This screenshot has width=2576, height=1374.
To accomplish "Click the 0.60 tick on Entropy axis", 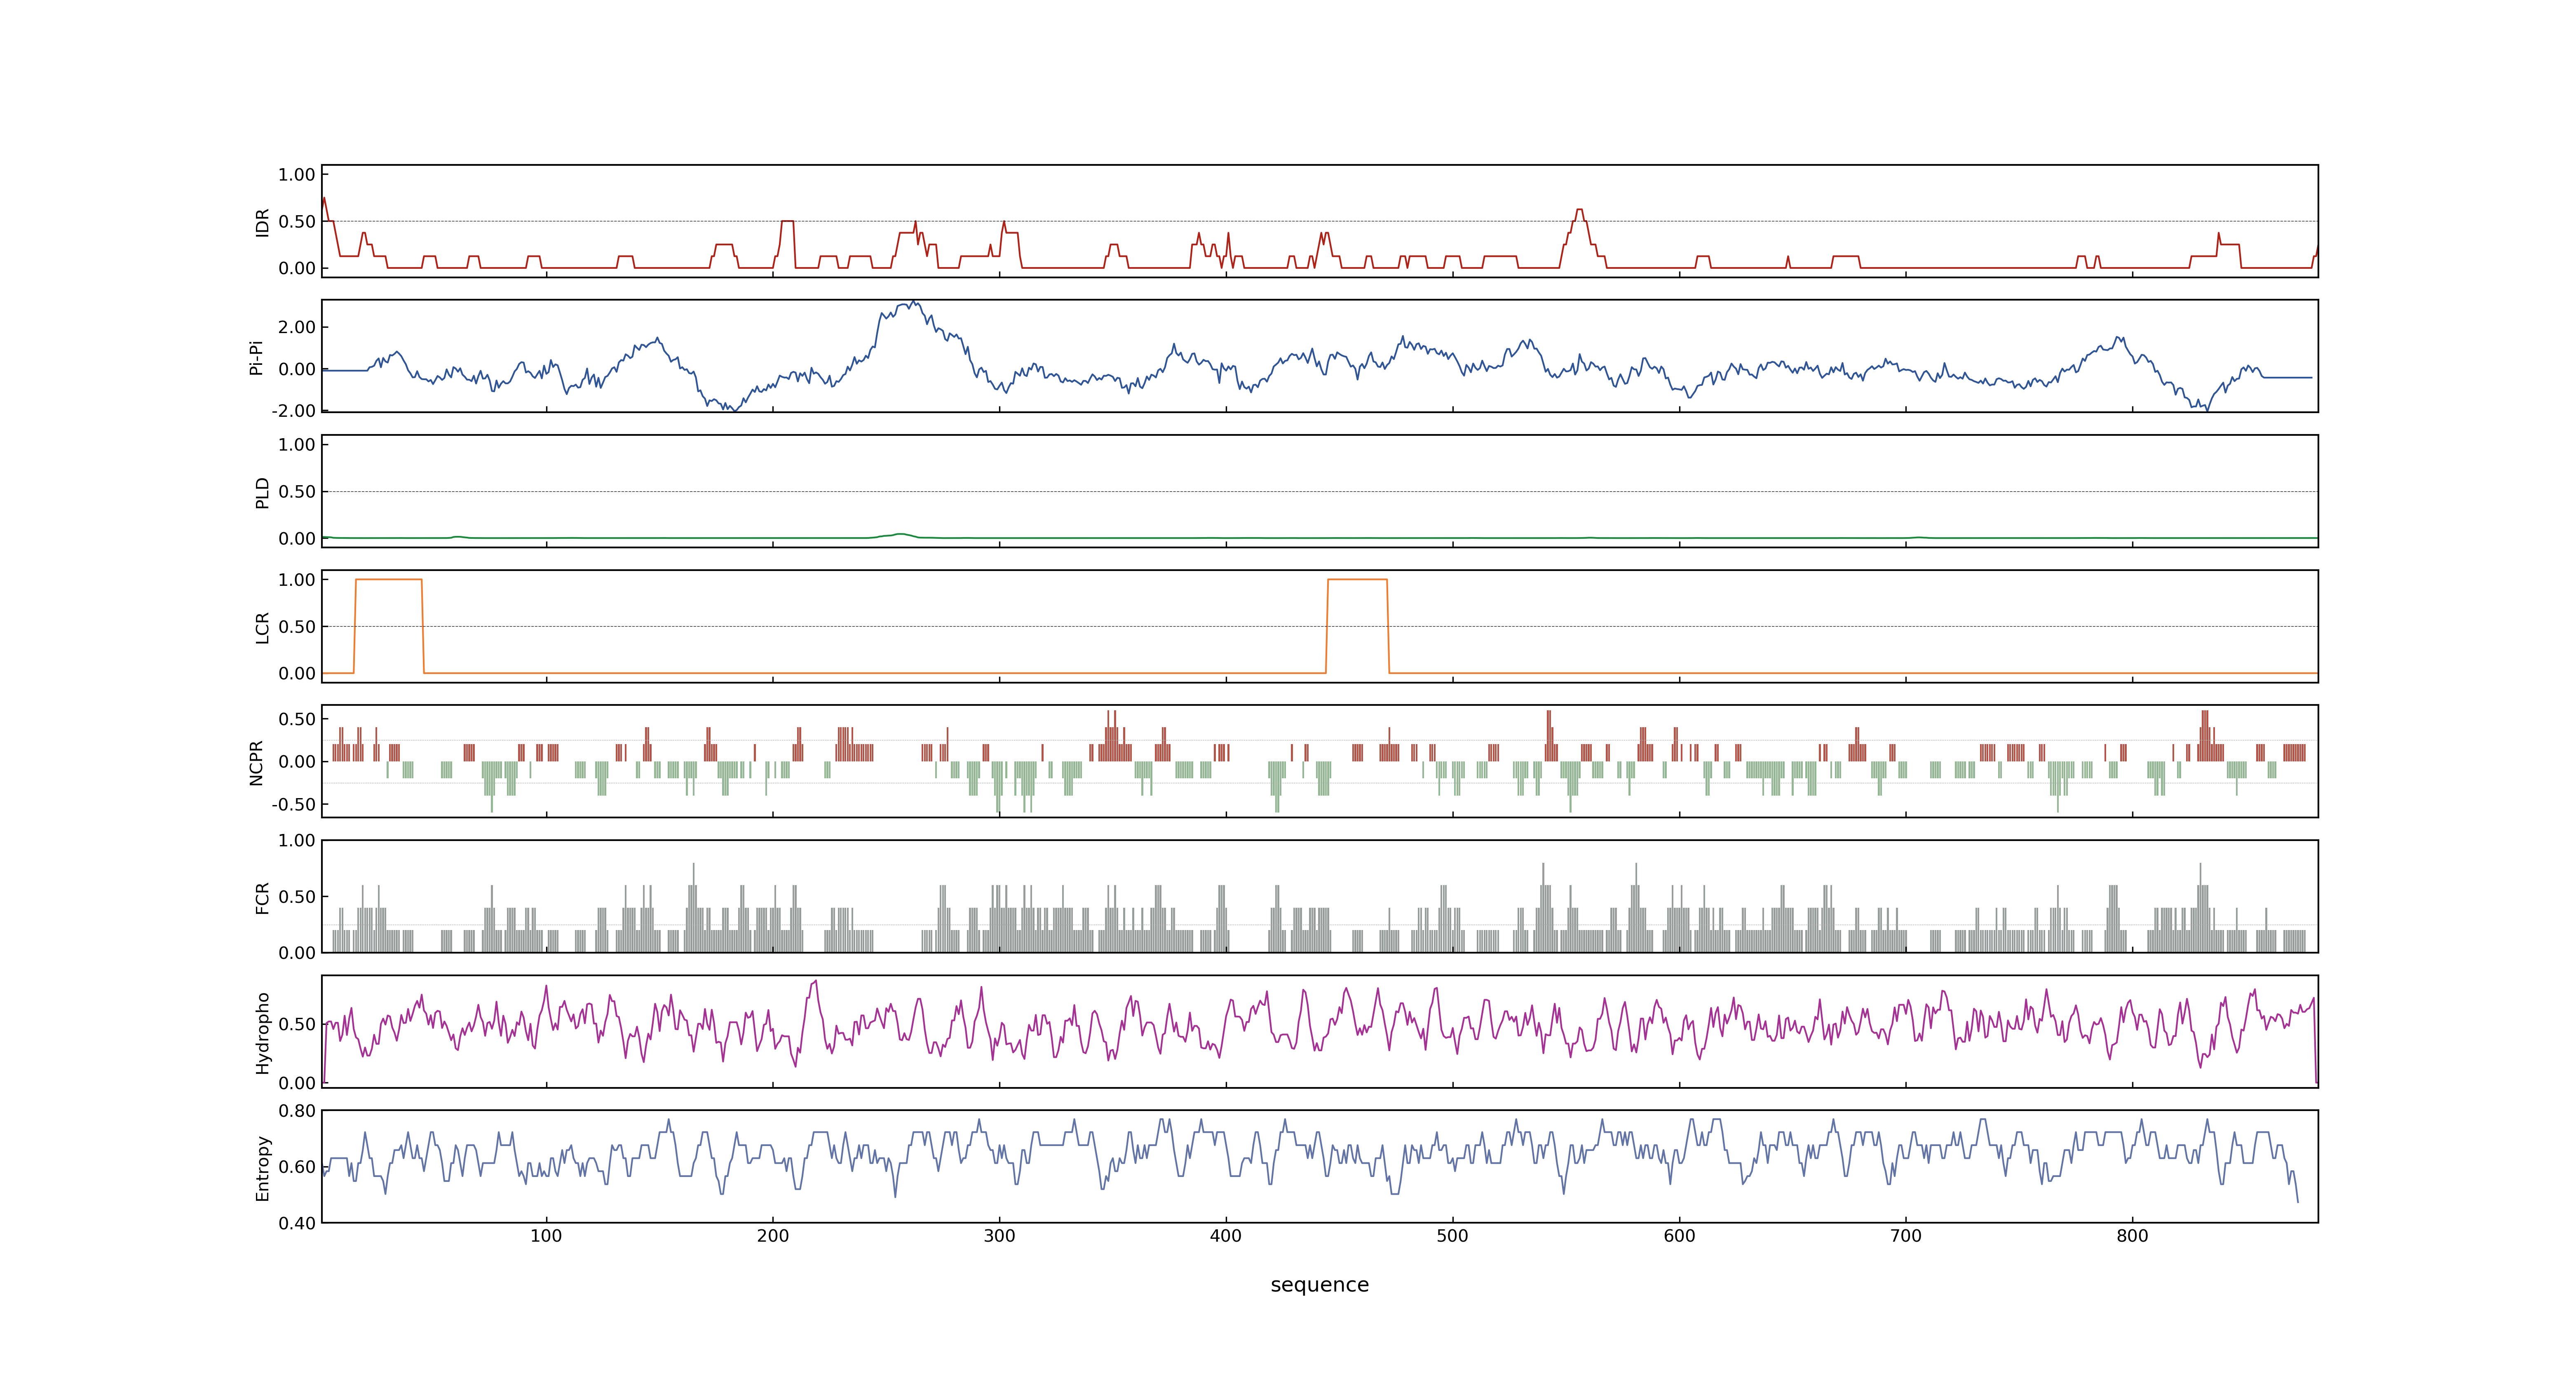I will coord(297,1167).
